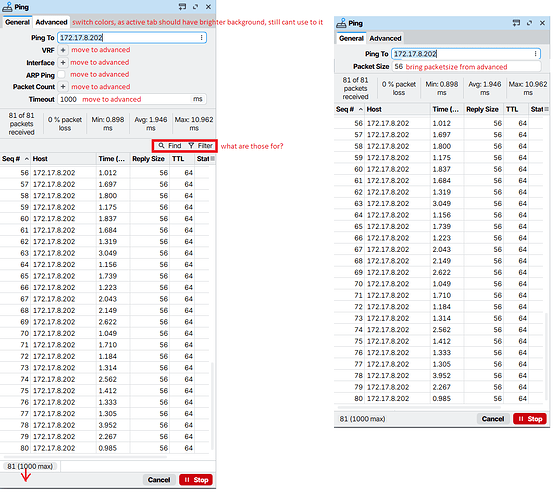Switch to Advanced tab in left Ping window
The image size is (557, 500).
(x=51, y=22)
